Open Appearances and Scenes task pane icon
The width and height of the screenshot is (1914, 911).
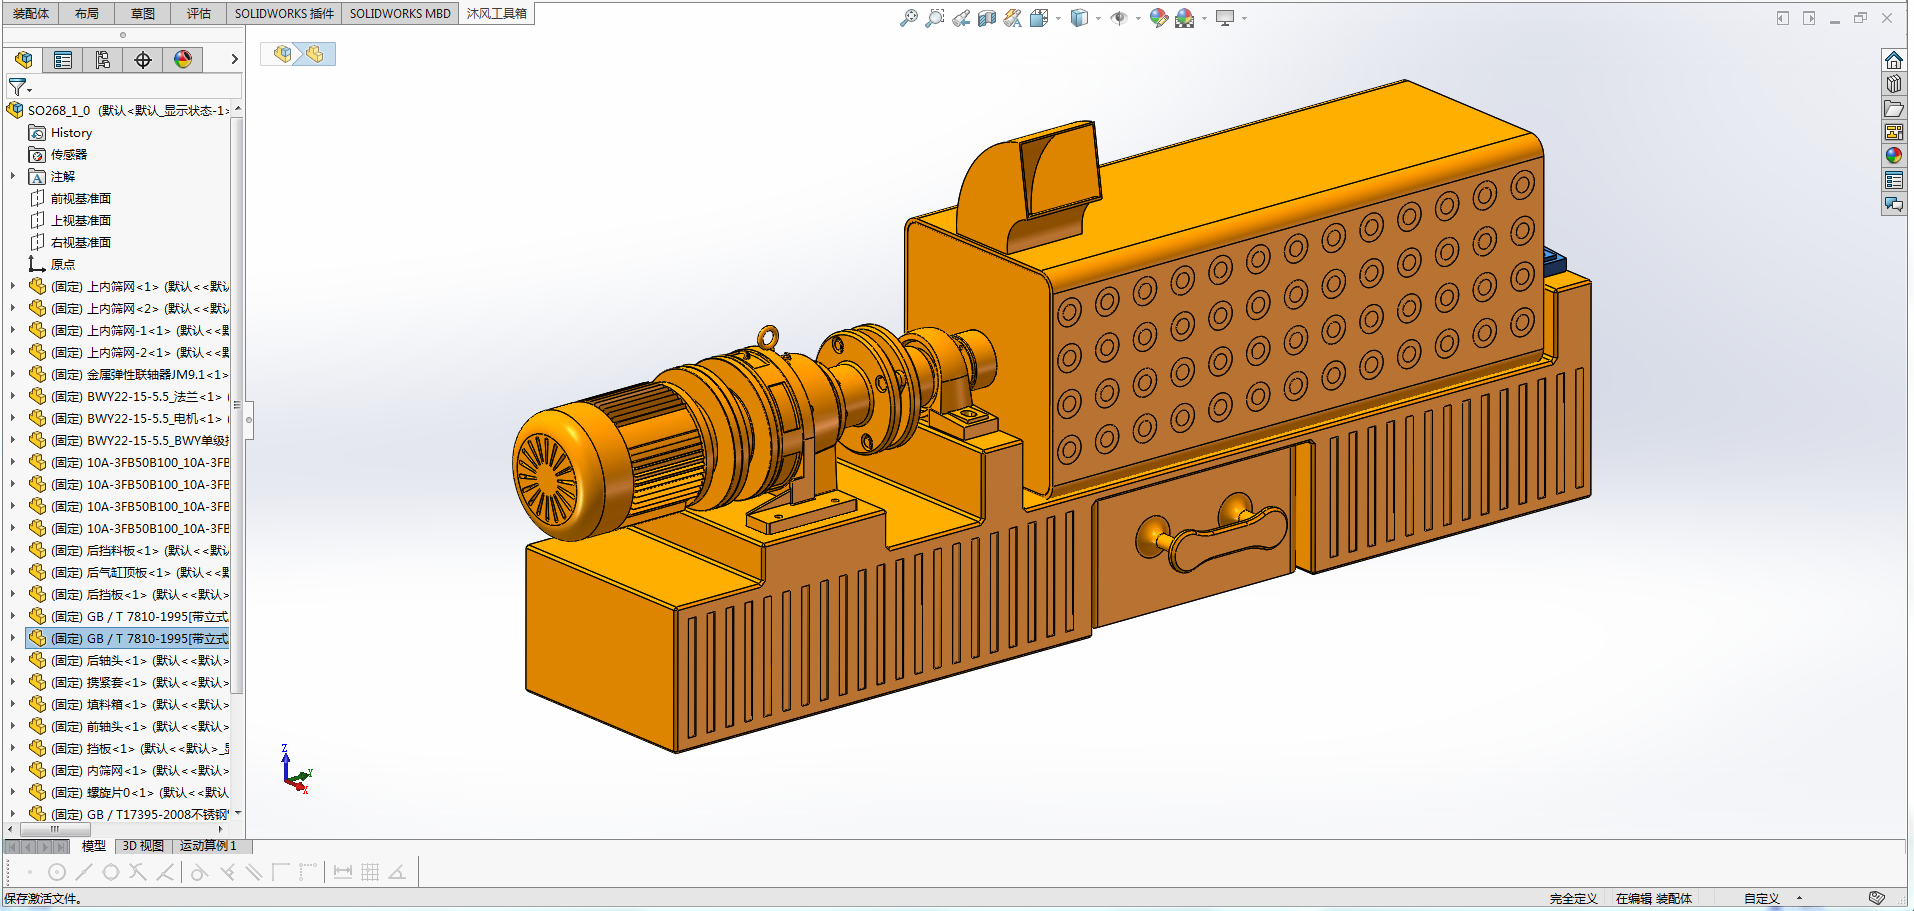click(x=1894, y=156)
